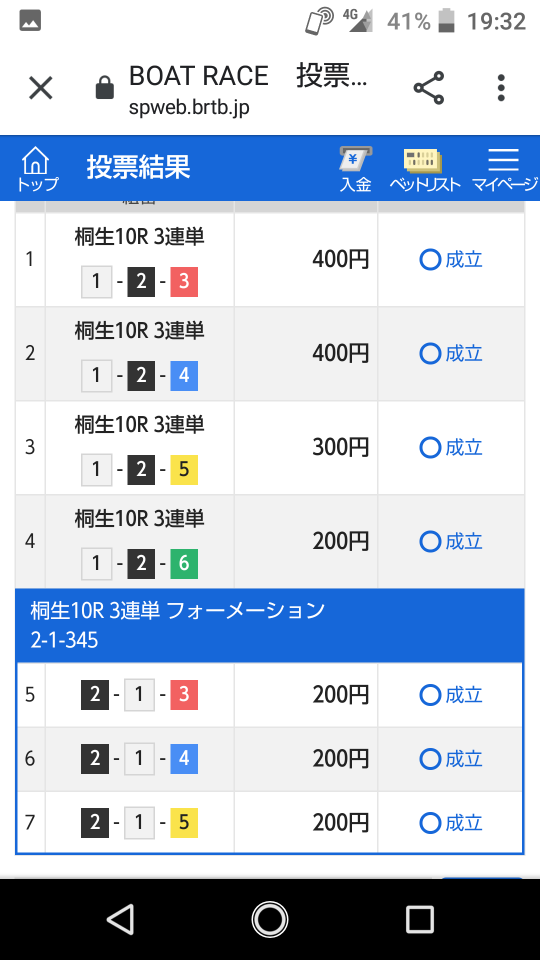Tap the browser share icon
The width and height of the screenshot is (540, 960).
[x=429, y=88]
